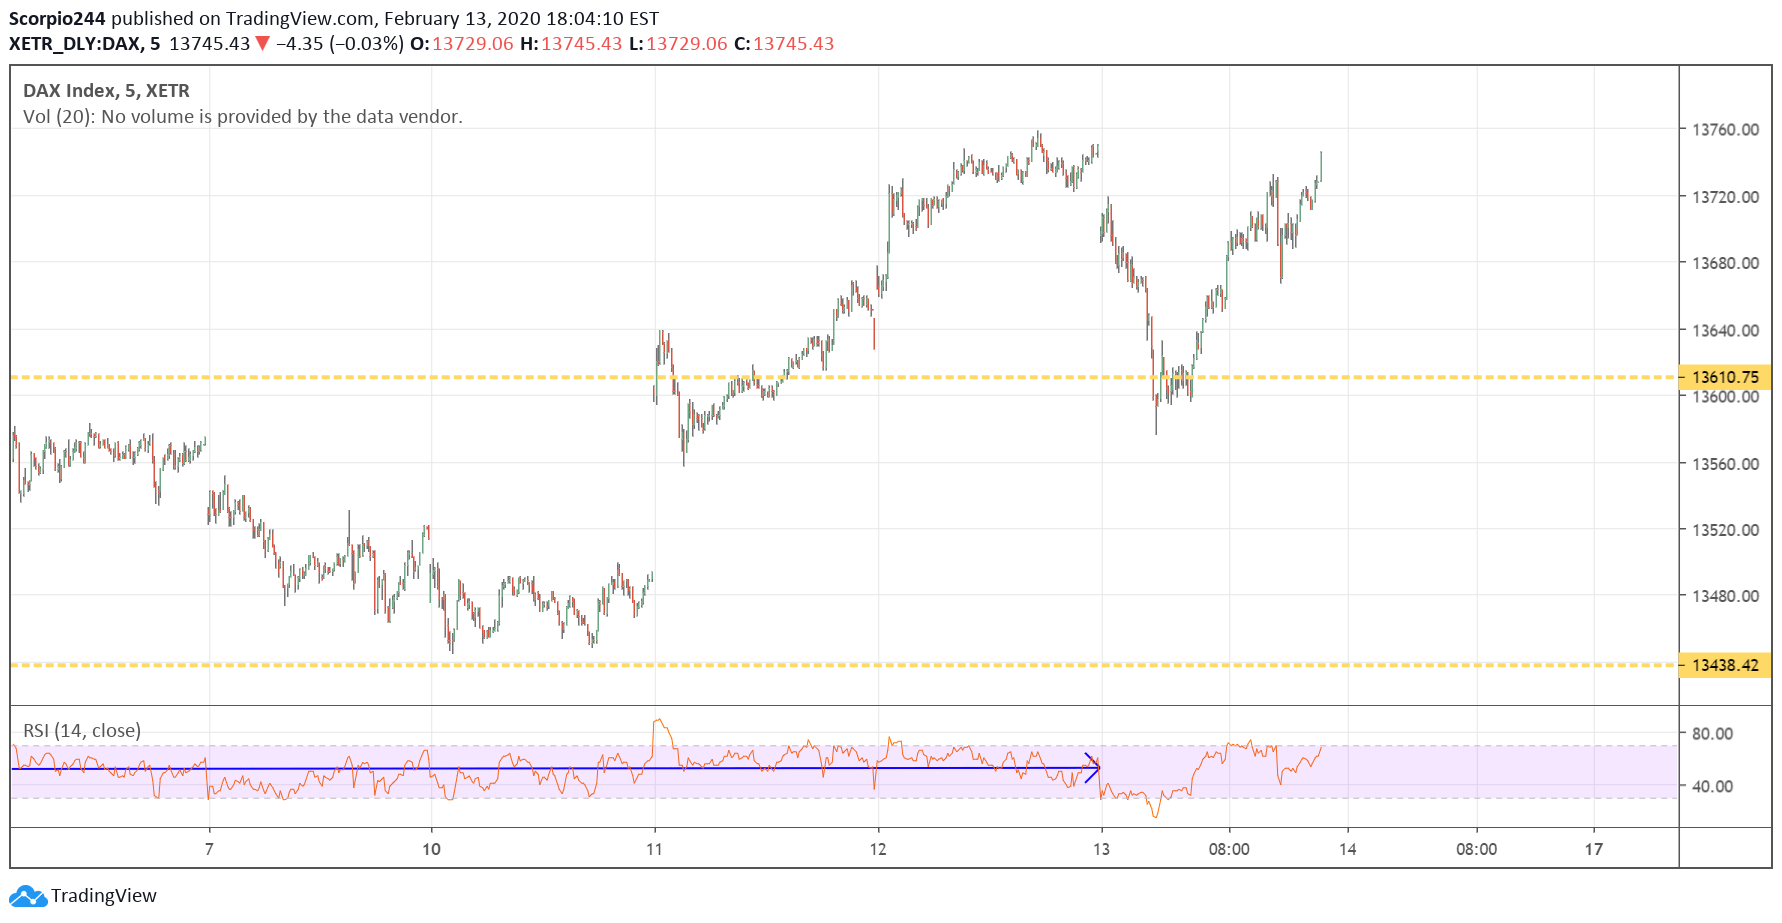Click date label 12 on time axis
This screenshot has height=923, width=1782.
878,850
